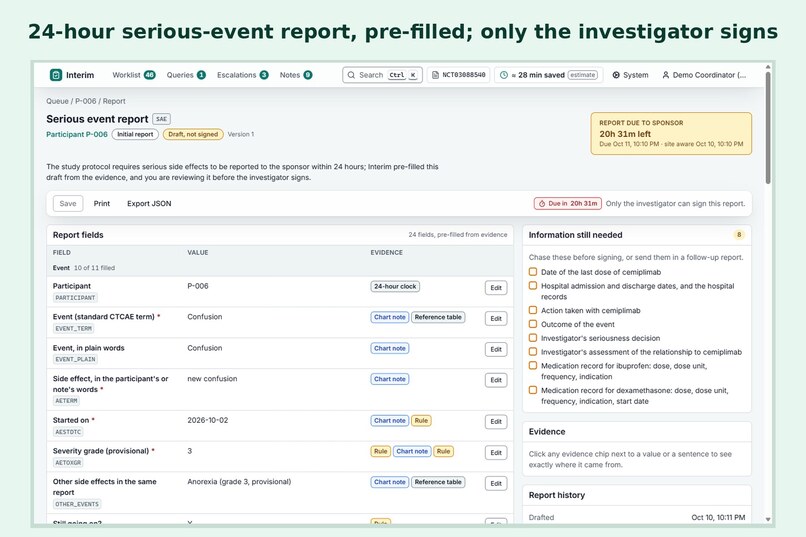Open Chart note chip for Severity grade

tap(412, 451)
